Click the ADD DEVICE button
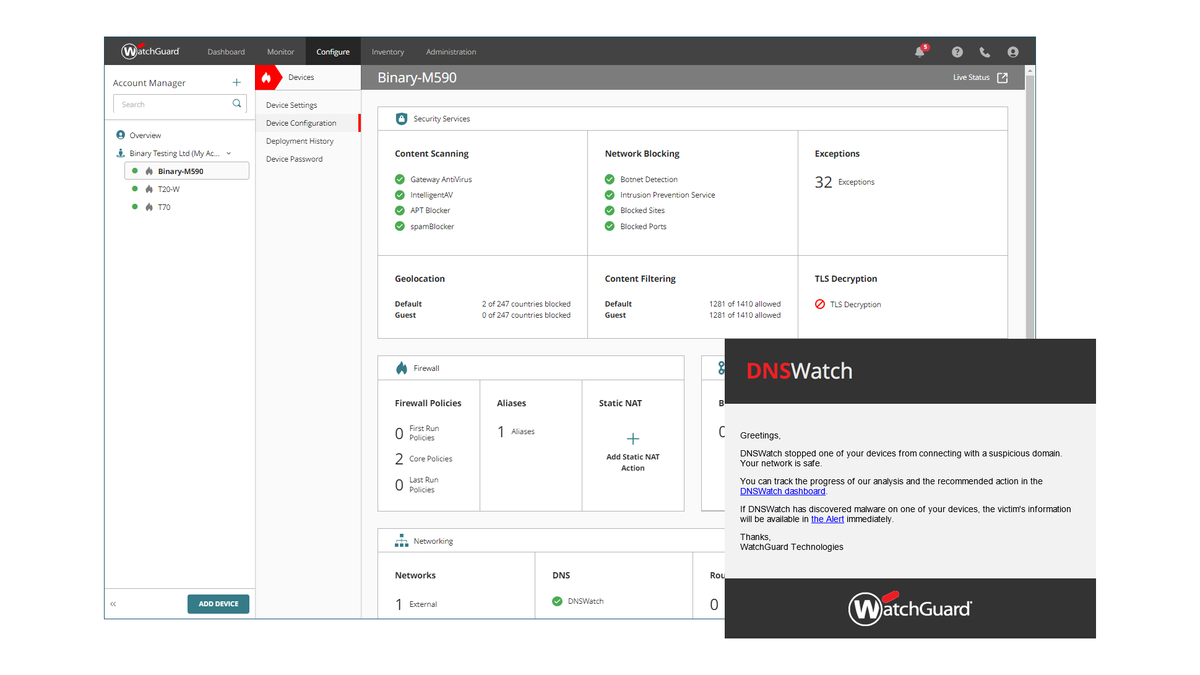This screenshot has width=1200, height=675. (x=218, y=603)
